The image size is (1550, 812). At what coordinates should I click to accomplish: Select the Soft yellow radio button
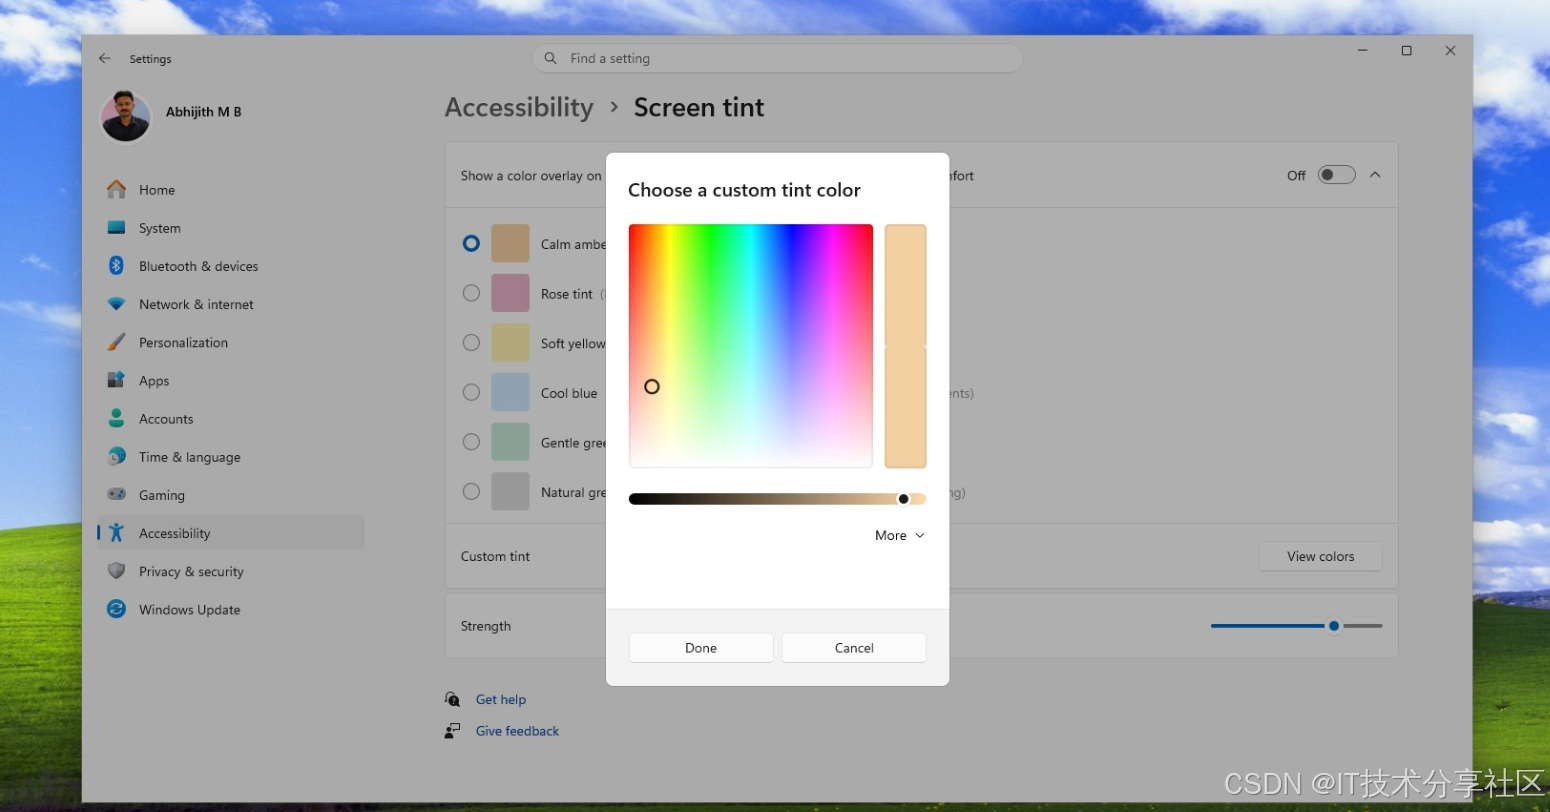pos(471,342)
